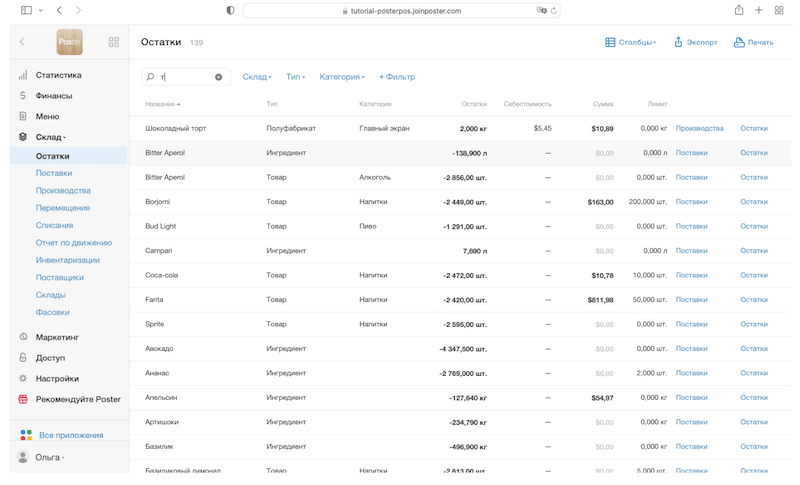Click the Настройки gear icon

pyautogui.click(x=23, y=379)
